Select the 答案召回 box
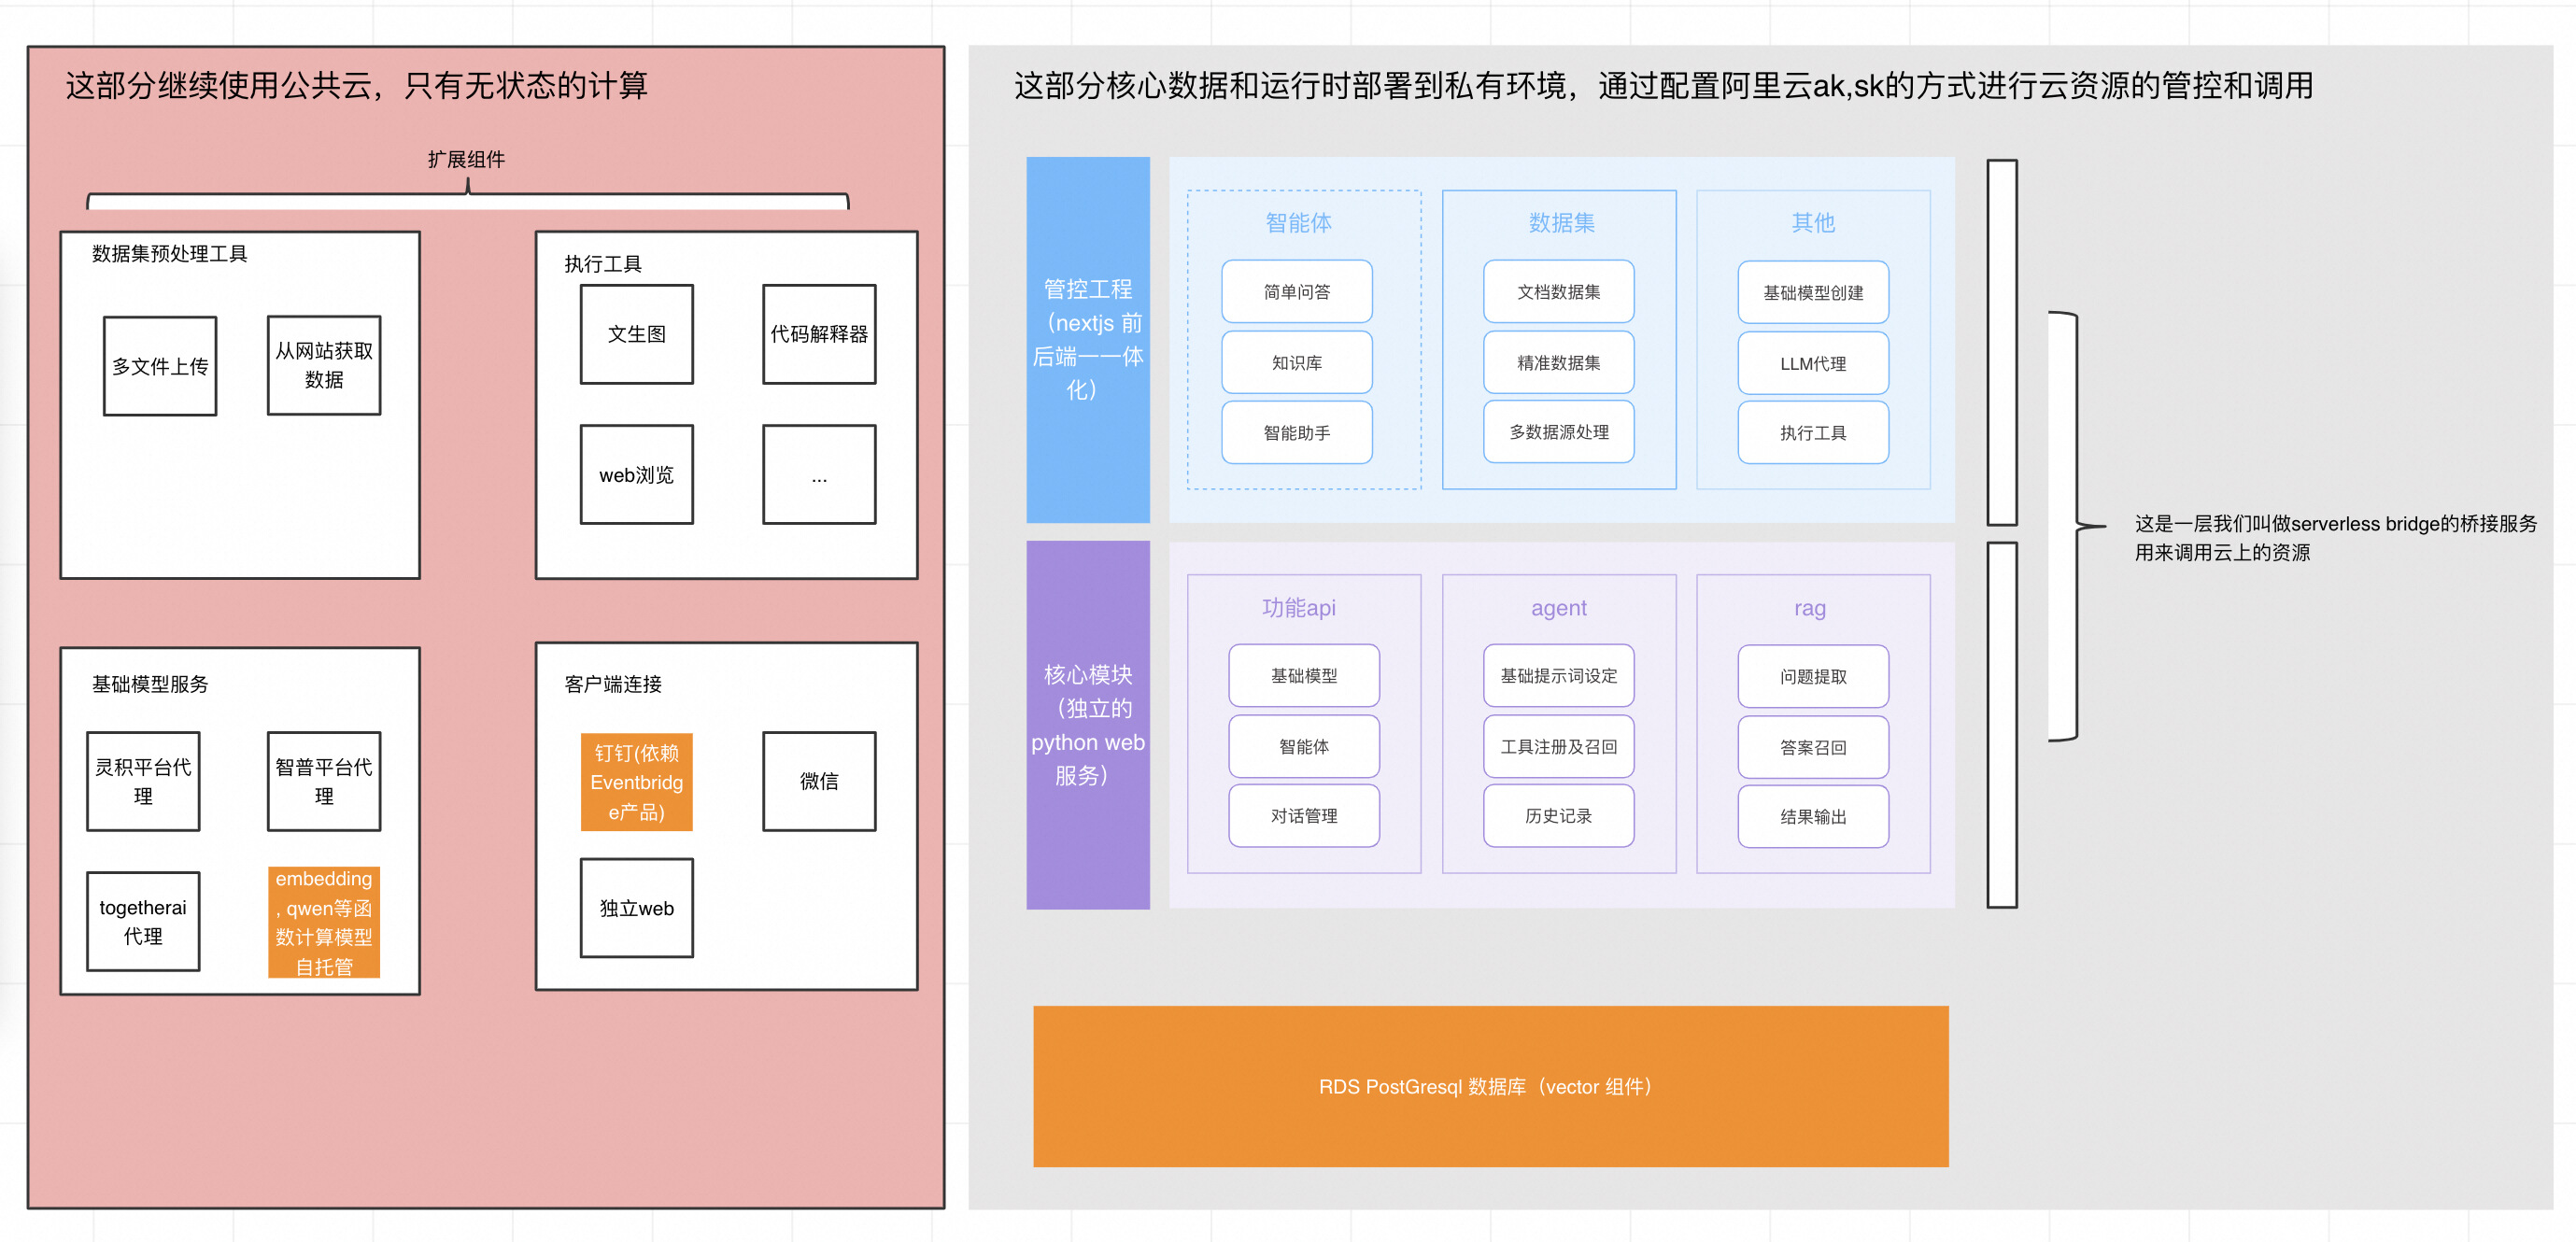The width and height of the screenshot is (2576, 1242). 1813,747
